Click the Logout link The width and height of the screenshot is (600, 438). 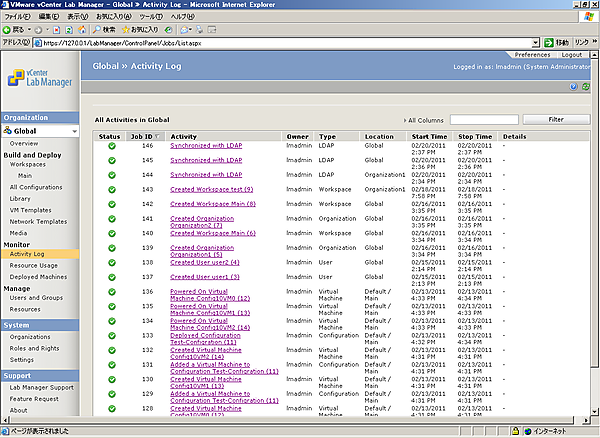[571, 55]
